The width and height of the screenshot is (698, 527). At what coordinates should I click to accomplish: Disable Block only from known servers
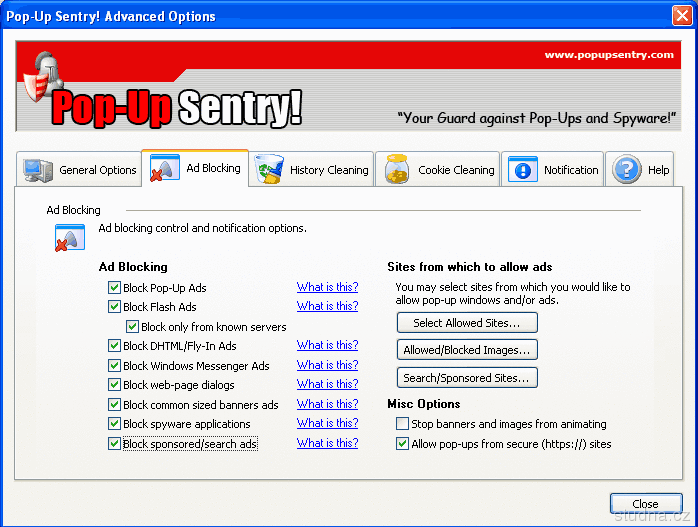click(132, 327)
